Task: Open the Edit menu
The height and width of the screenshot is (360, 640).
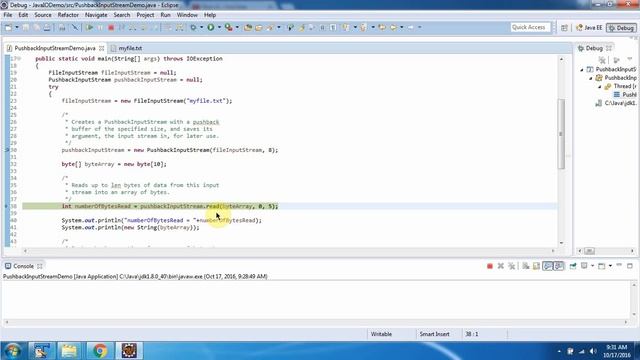Action: pos(23,15)
